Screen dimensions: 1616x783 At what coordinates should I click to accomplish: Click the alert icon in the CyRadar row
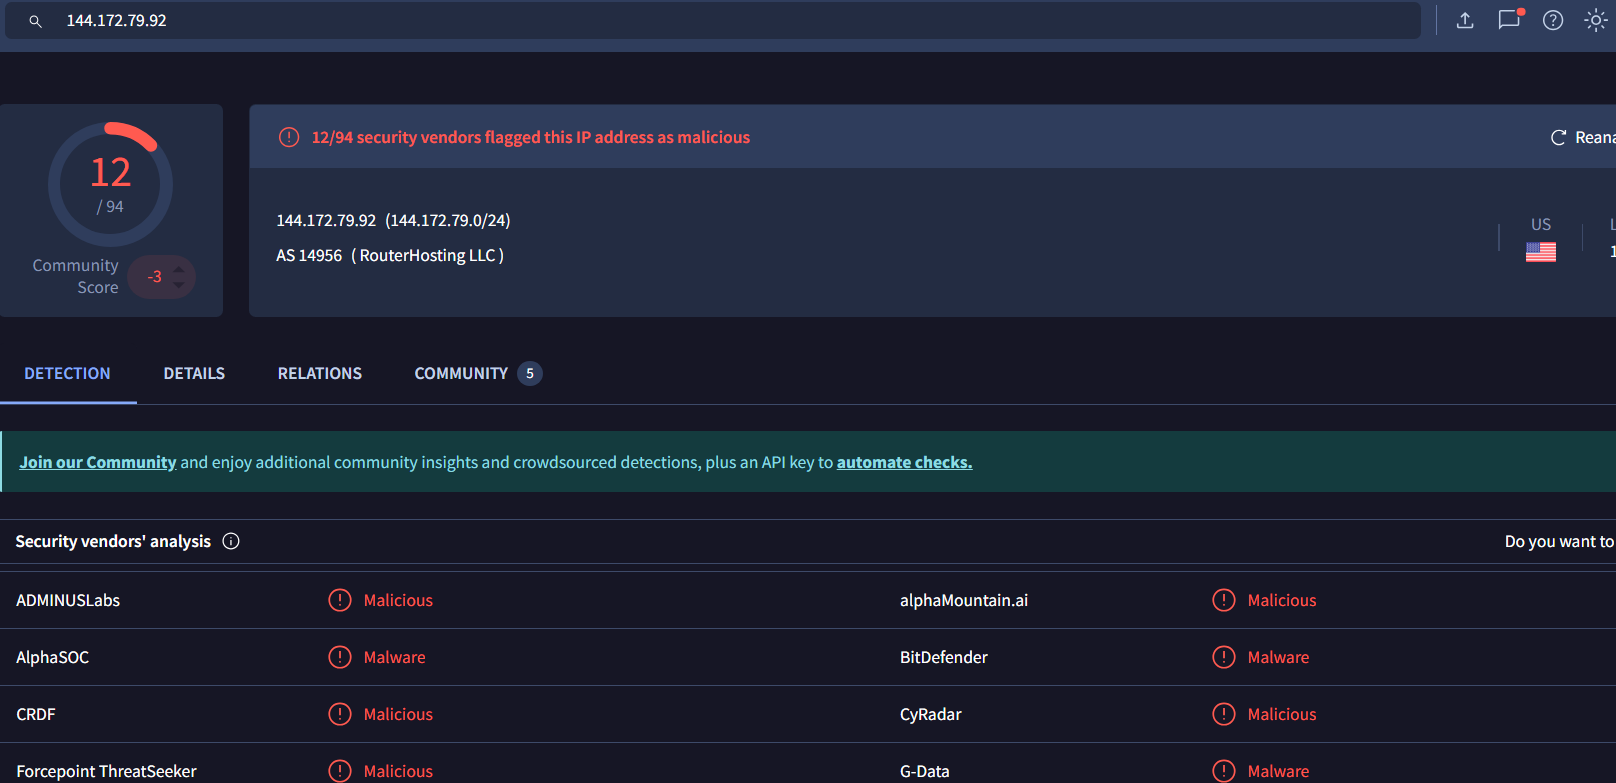[x=1224, y=714]
